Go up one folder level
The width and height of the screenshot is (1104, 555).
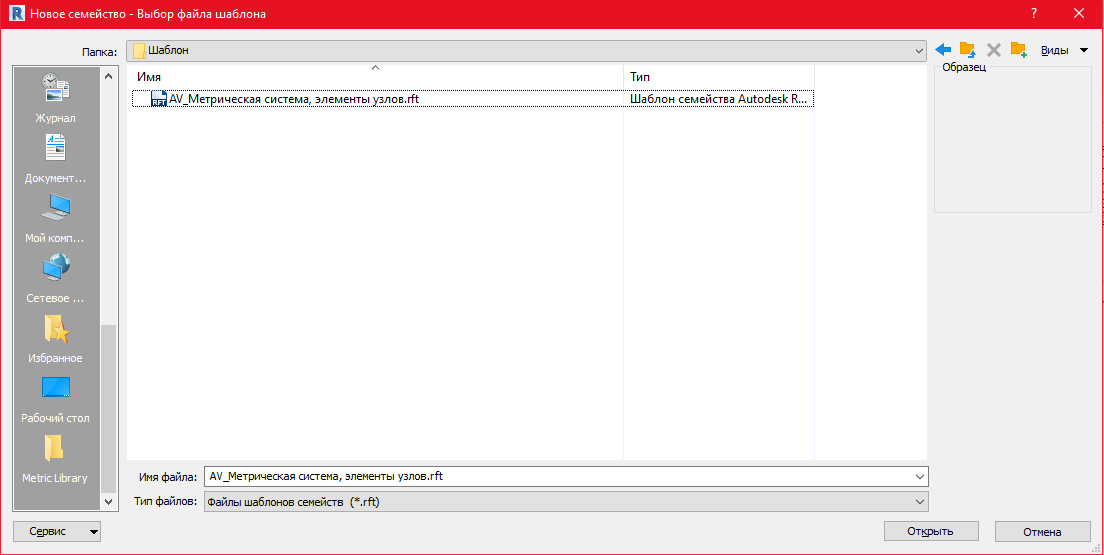968,50
